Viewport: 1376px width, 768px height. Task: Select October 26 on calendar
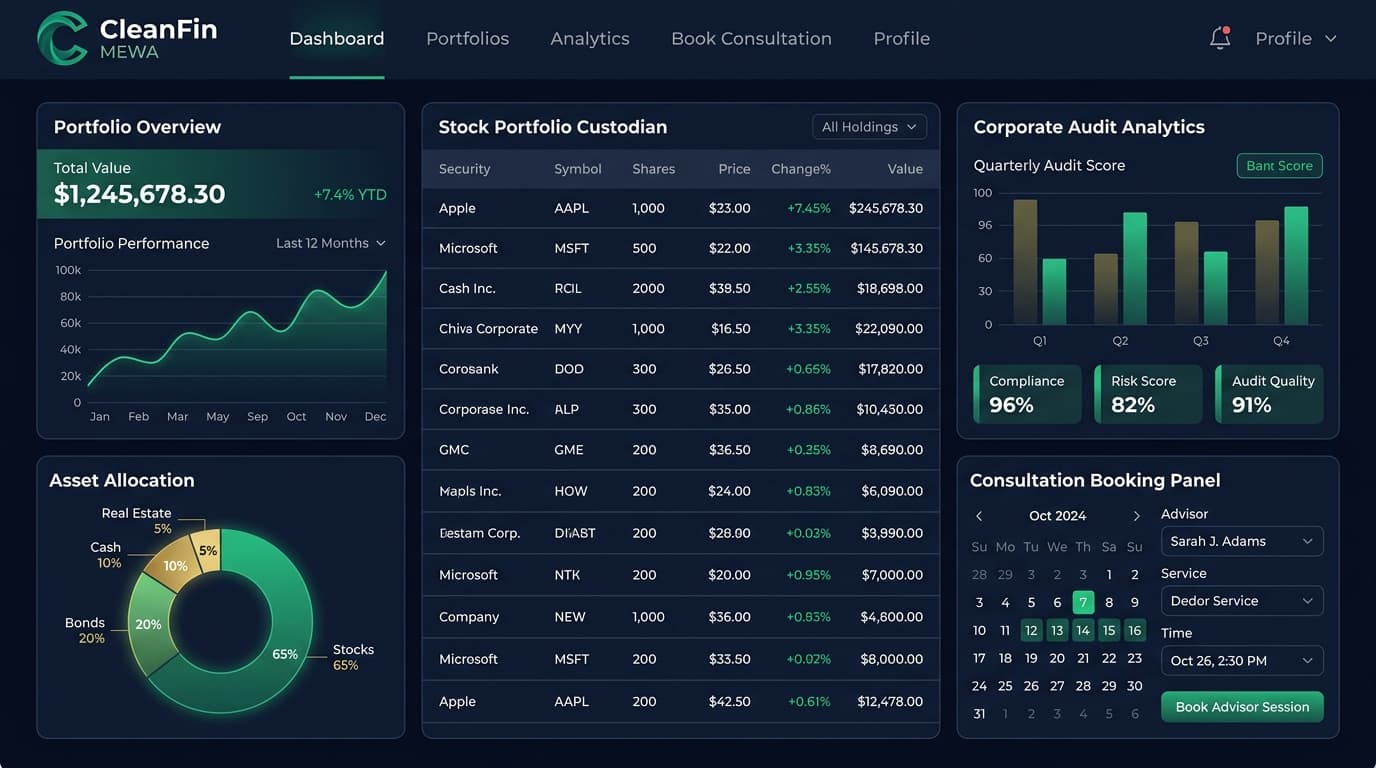tap(1031, 686)
